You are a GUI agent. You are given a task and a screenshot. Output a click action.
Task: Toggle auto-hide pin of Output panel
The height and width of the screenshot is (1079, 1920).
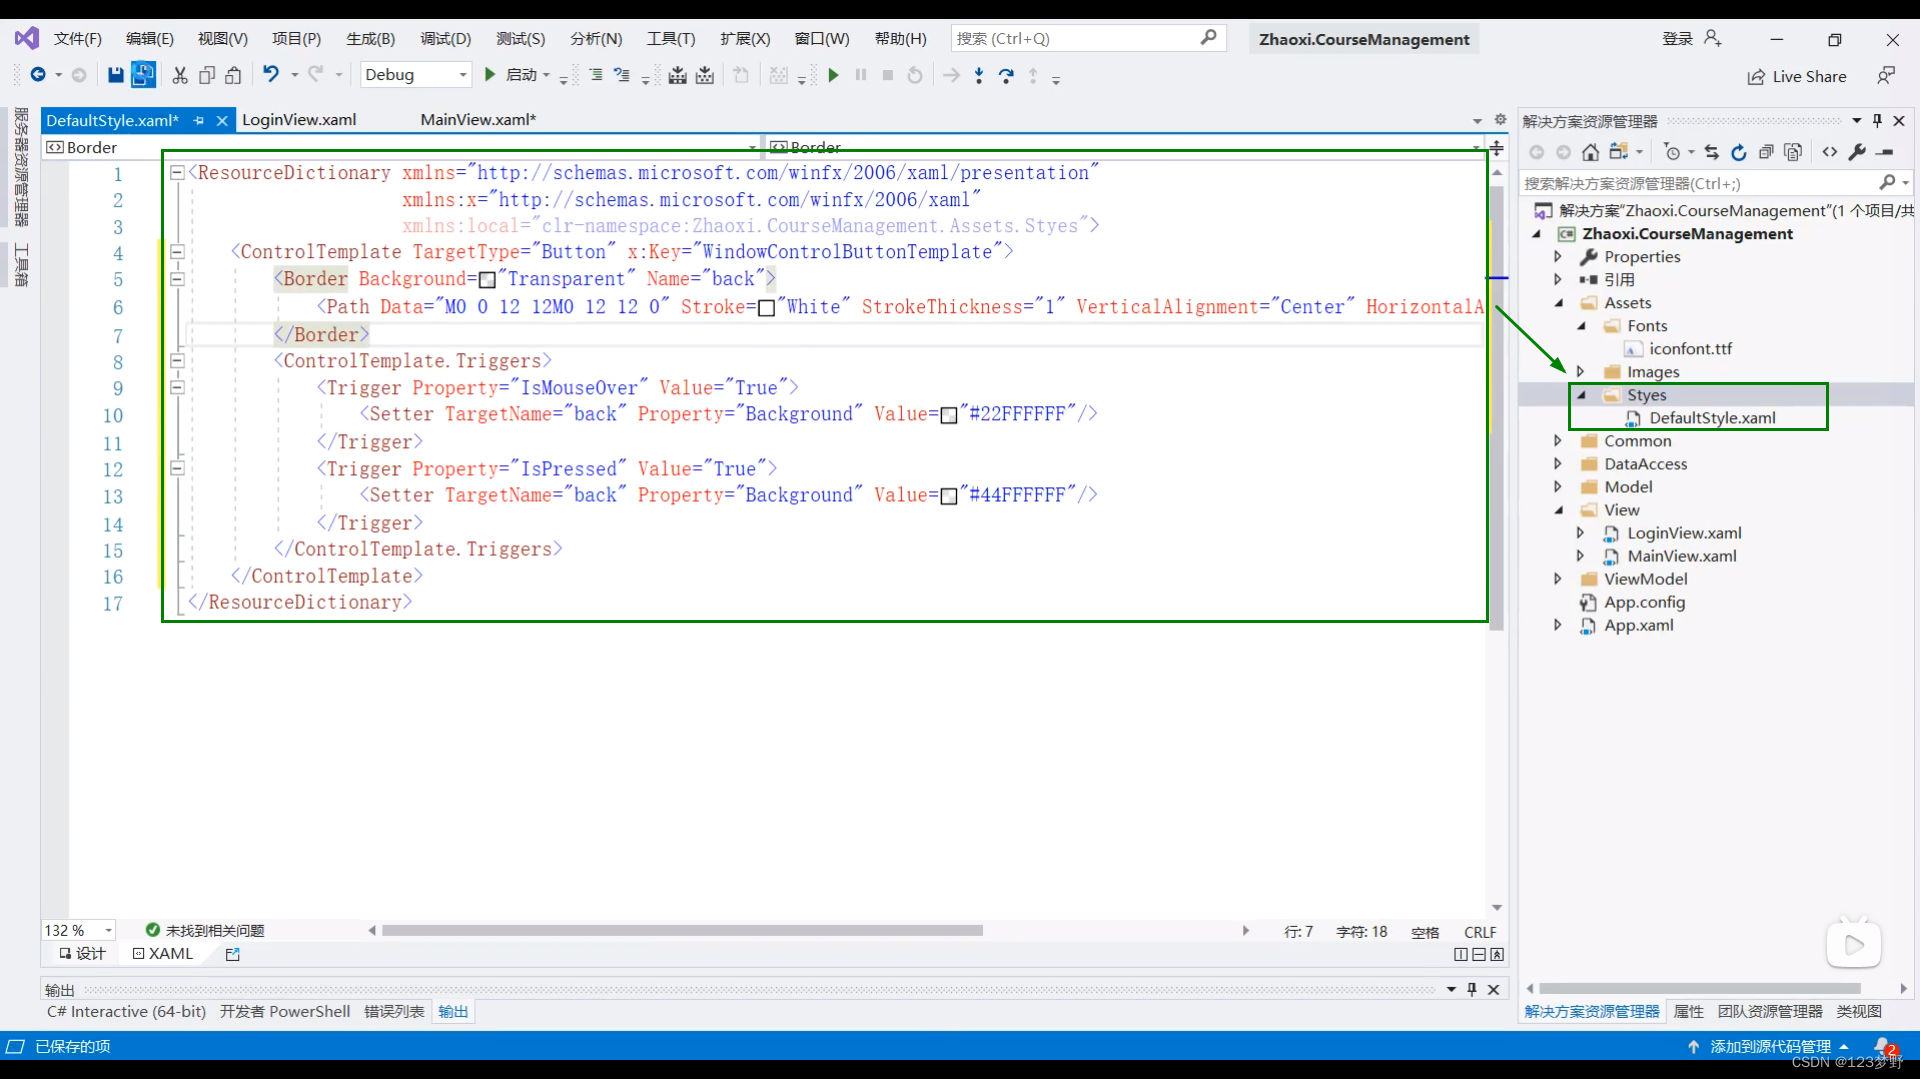[x=1472, y=989]
